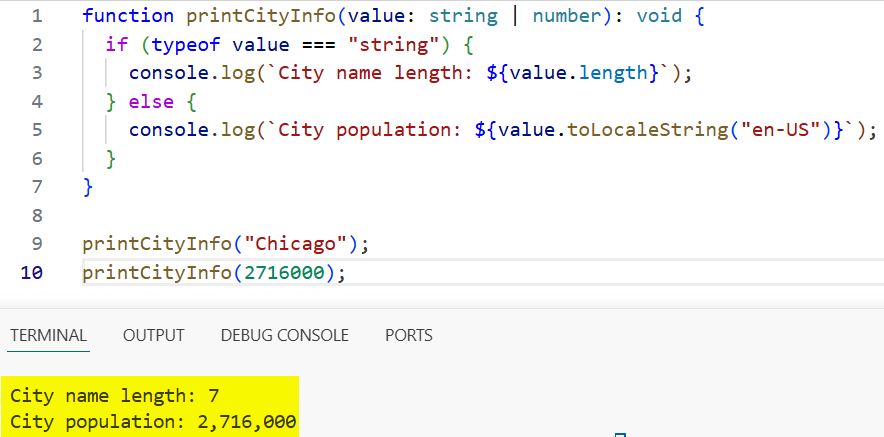Image resolution: width=884 pixels, height=437 pixels.
Task: Click console on line 3
Action: pyautogui.click(x=169, y=73)
